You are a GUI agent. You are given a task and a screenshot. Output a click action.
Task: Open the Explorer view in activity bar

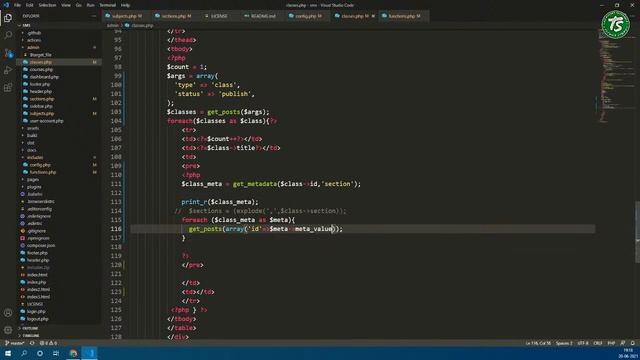(x=8, y=18)
